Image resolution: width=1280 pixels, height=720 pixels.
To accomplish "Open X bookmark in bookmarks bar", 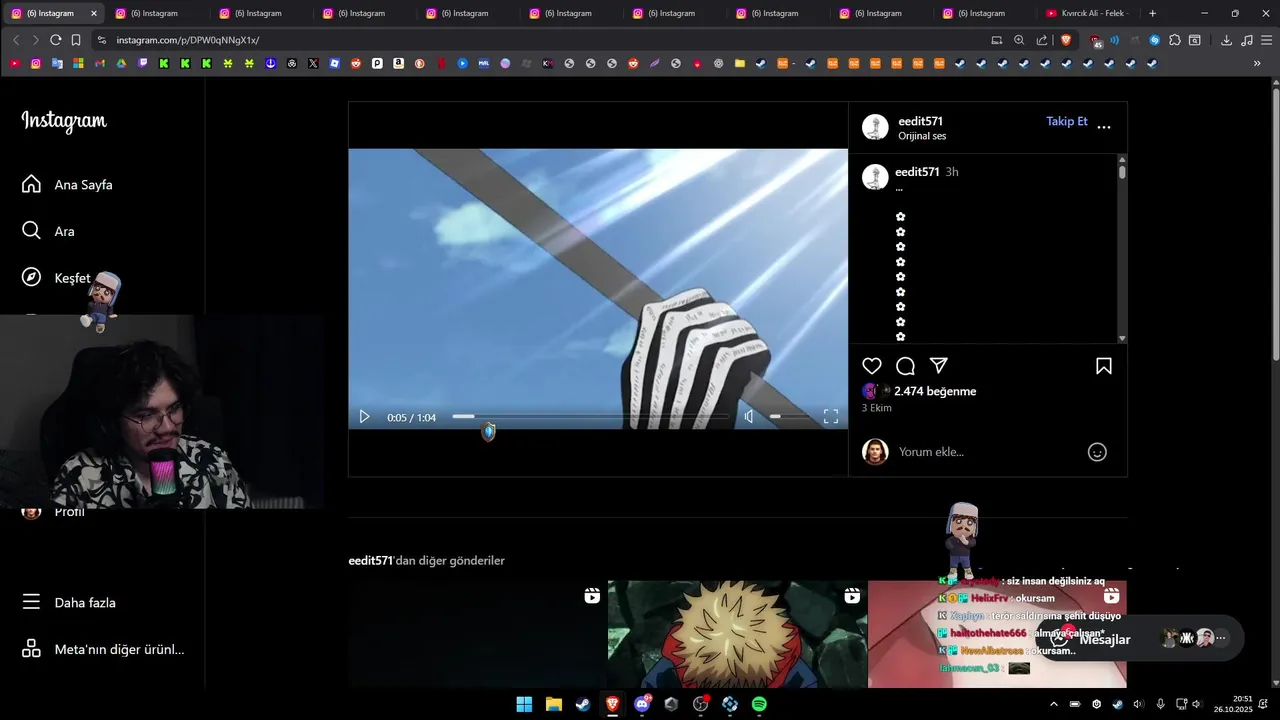I will [x=313, y=63].
